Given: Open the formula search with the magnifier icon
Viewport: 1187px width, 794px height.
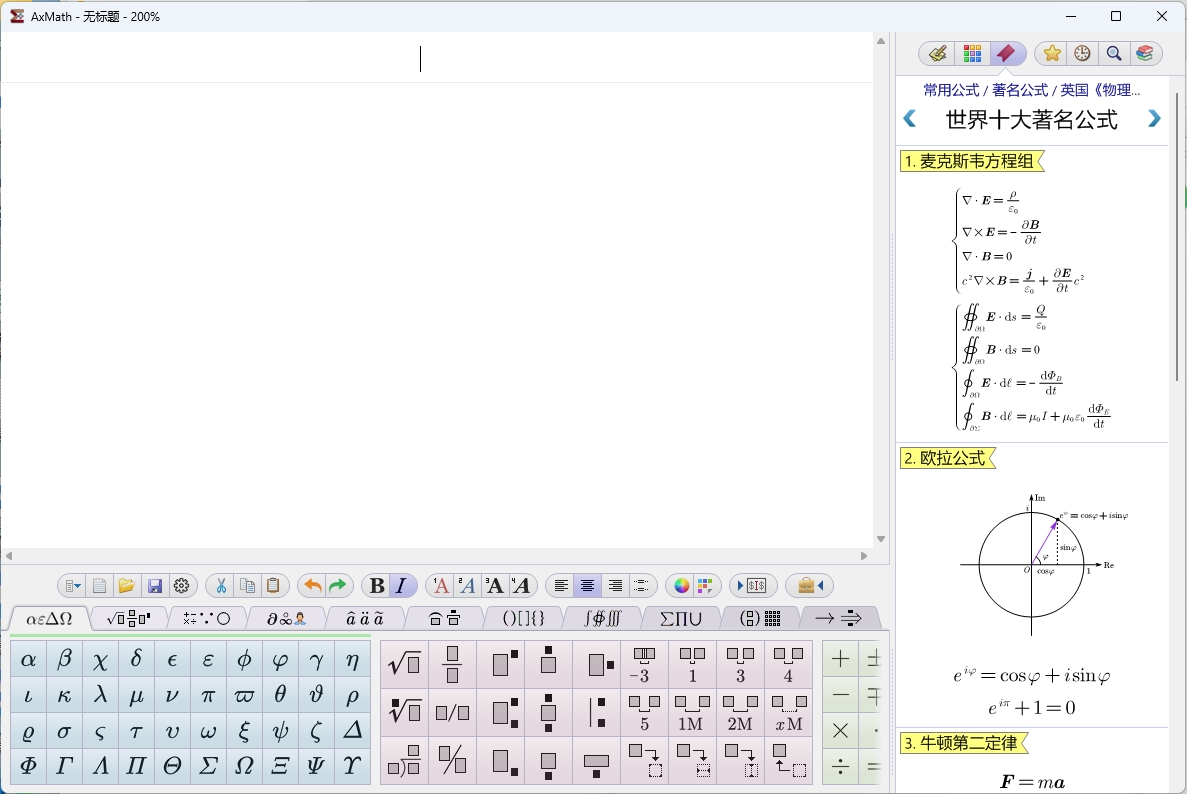Looking at the screenshot, I should [1114, 53].
